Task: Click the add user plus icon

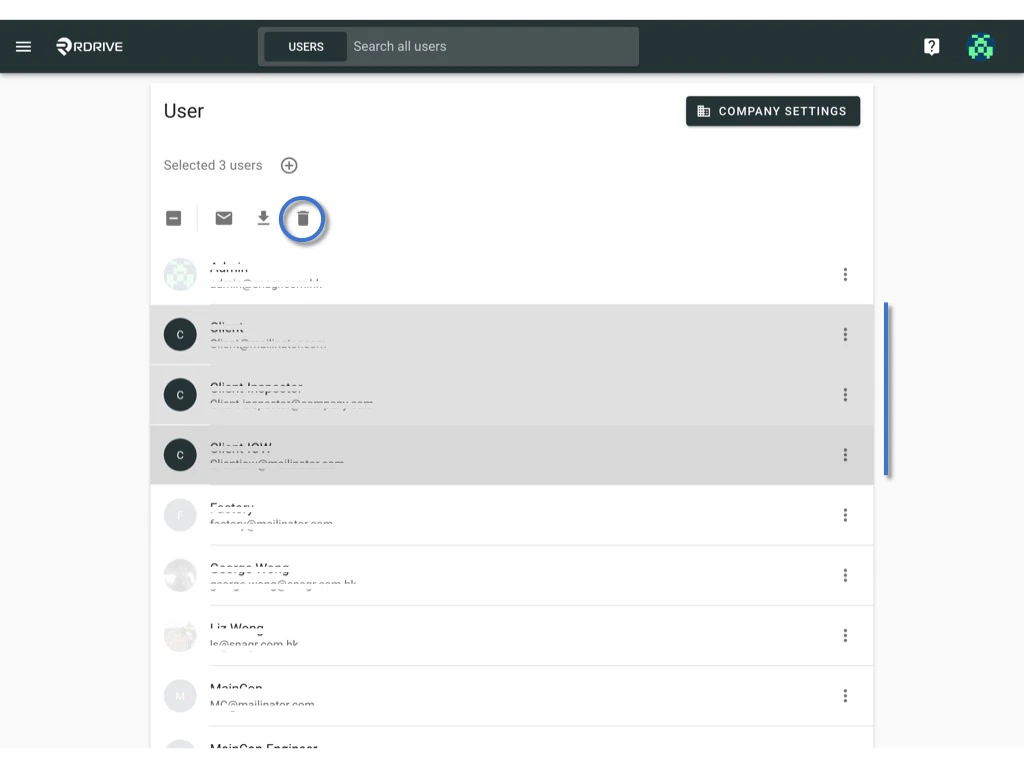Action: (289, 165)
